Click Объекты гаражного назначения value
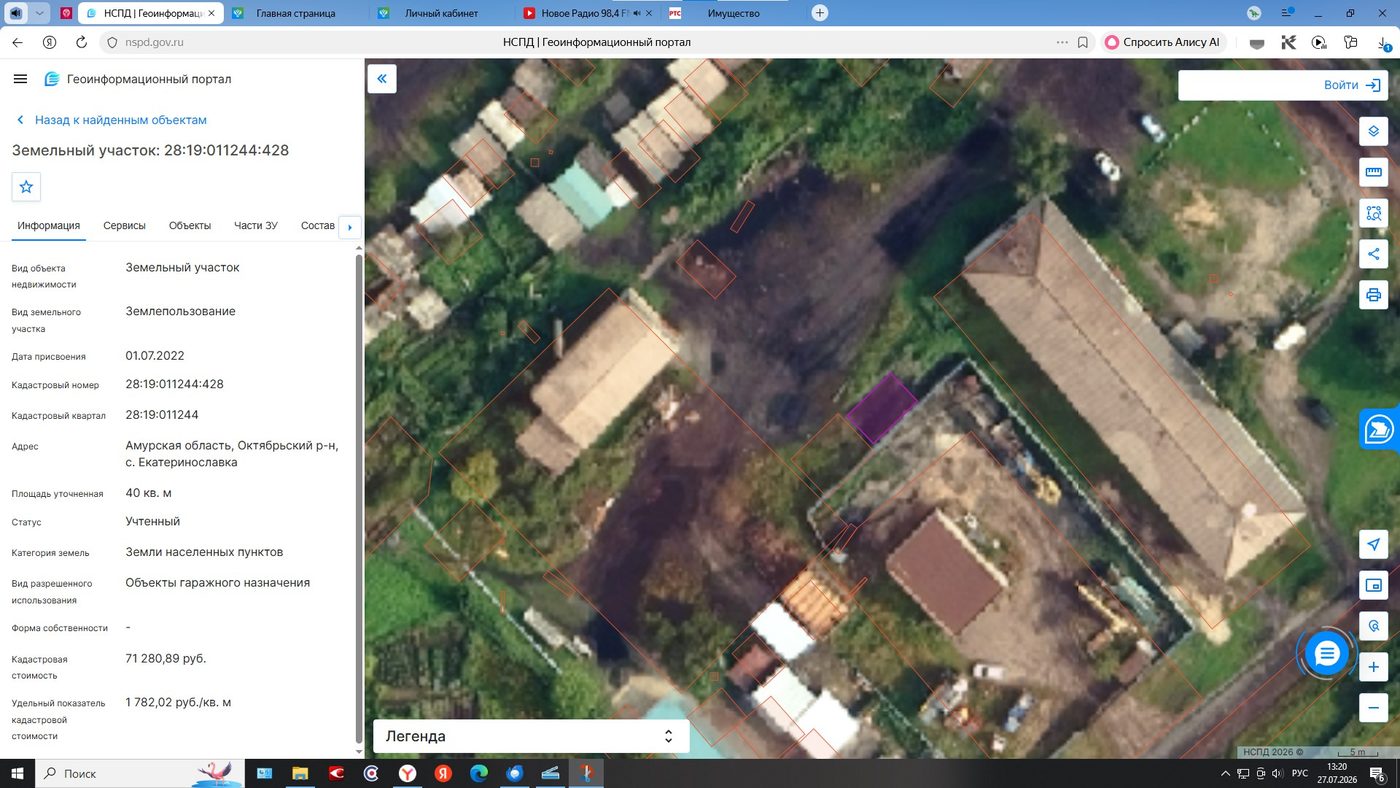 [218, 582]
